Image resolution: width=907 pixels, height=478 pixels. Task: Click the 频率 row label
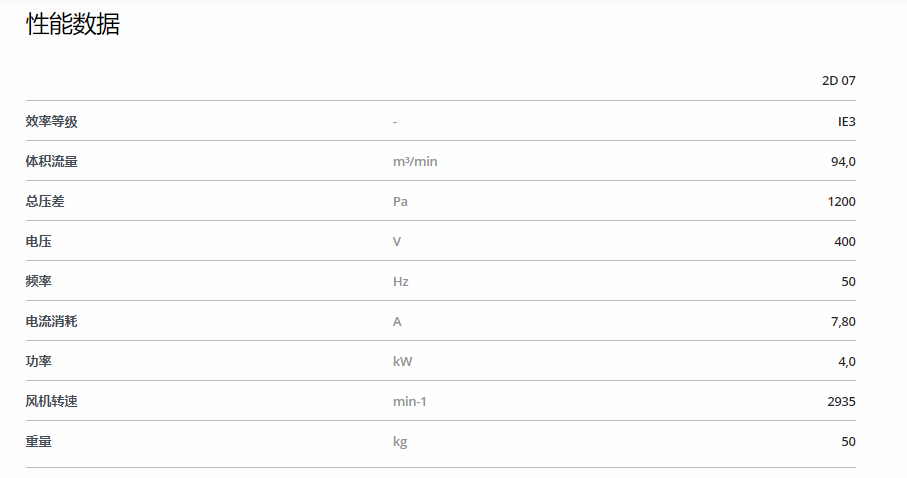coord(39,281)
